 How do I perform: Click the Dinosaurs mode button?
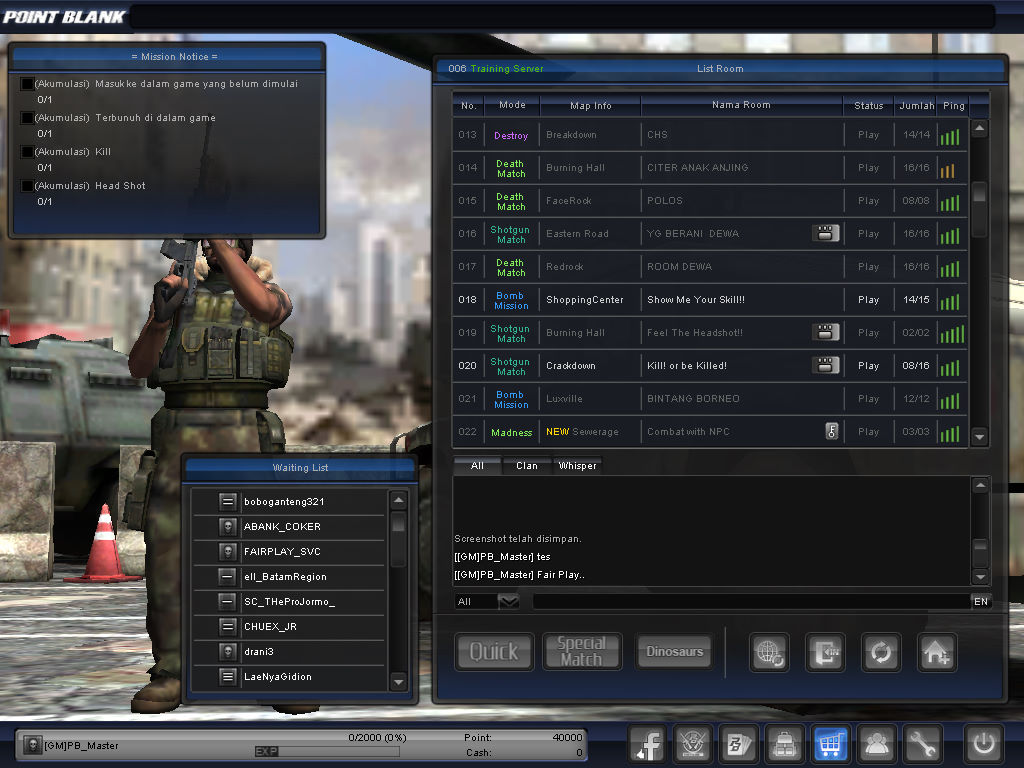click(x=674, y=651)
